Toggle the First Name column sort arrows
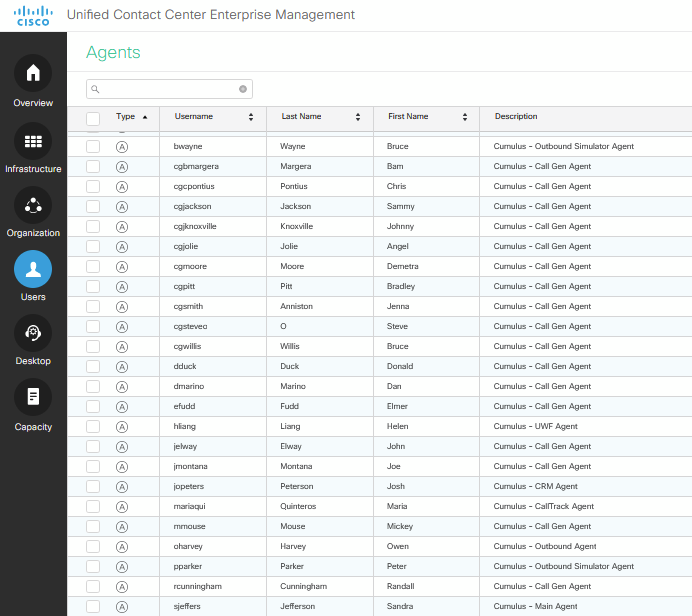This screenshot has width=692, height=616. click(465, 117)
